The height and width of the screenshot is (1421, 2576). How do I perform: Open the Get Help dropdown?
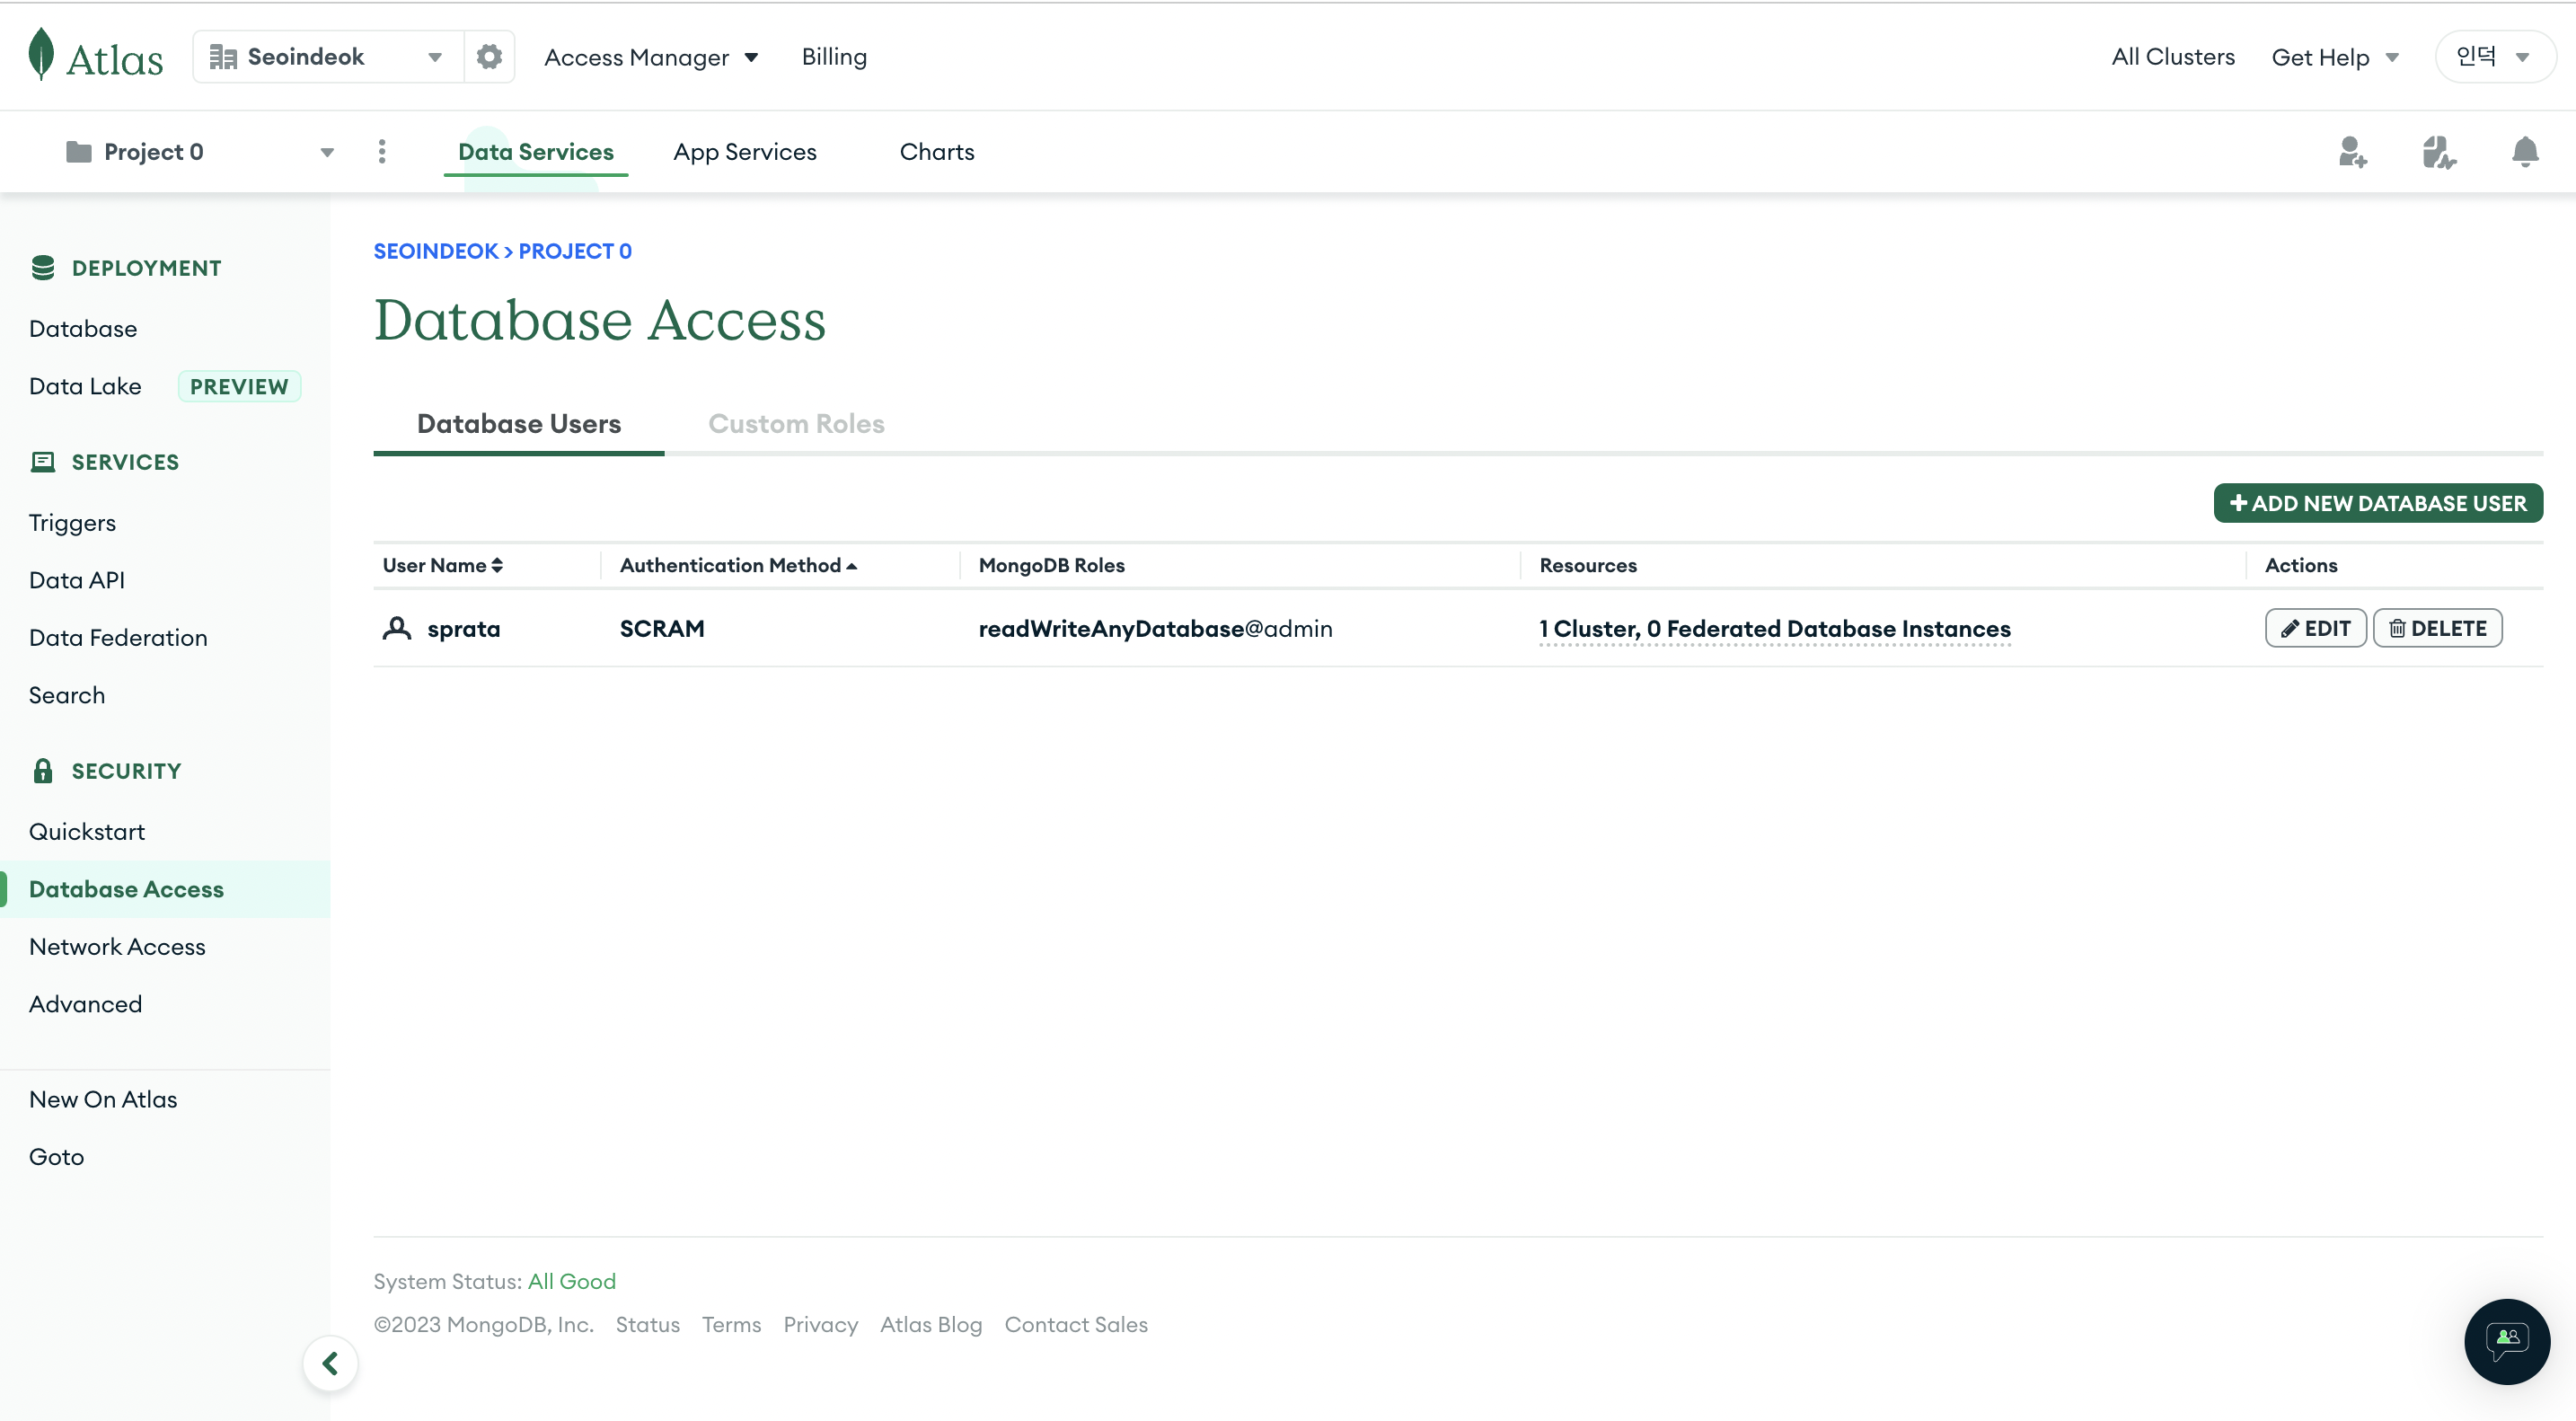click(2335, 57)
